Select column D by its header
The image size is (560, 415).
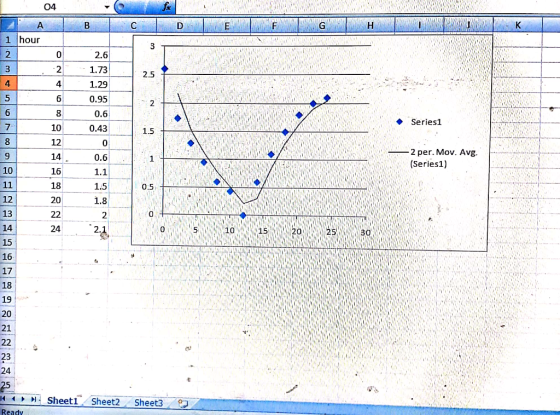(180, 26)
